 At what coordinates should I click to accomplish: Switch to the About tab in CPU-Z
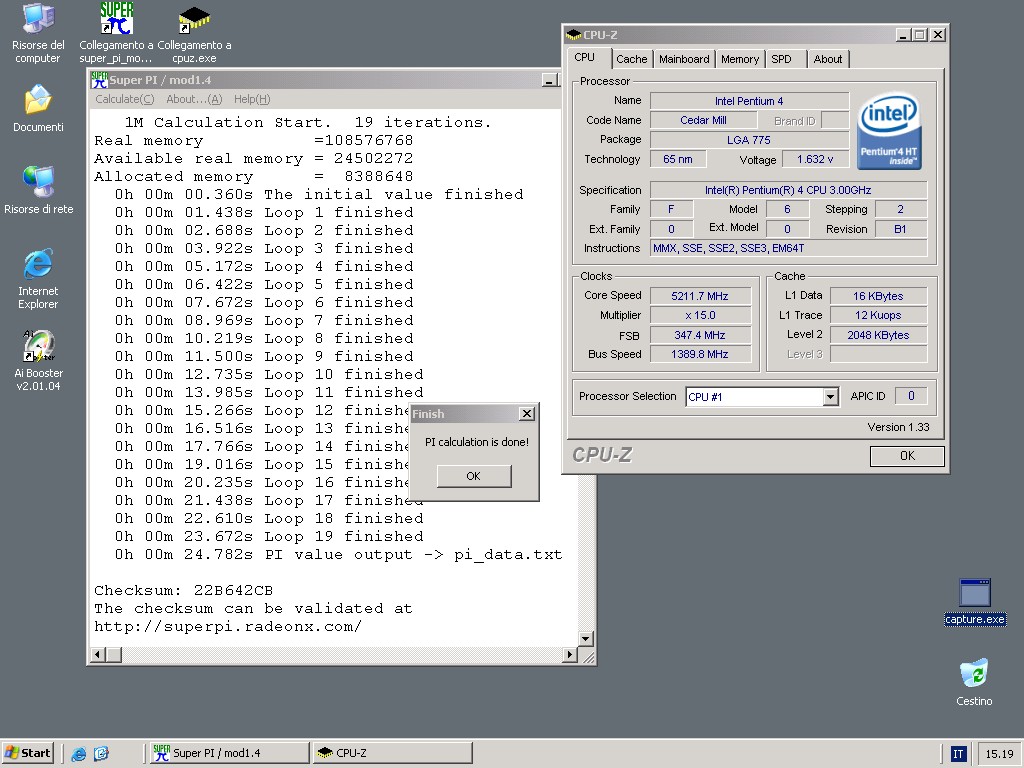pyautogui.click(x=827, y=59)
